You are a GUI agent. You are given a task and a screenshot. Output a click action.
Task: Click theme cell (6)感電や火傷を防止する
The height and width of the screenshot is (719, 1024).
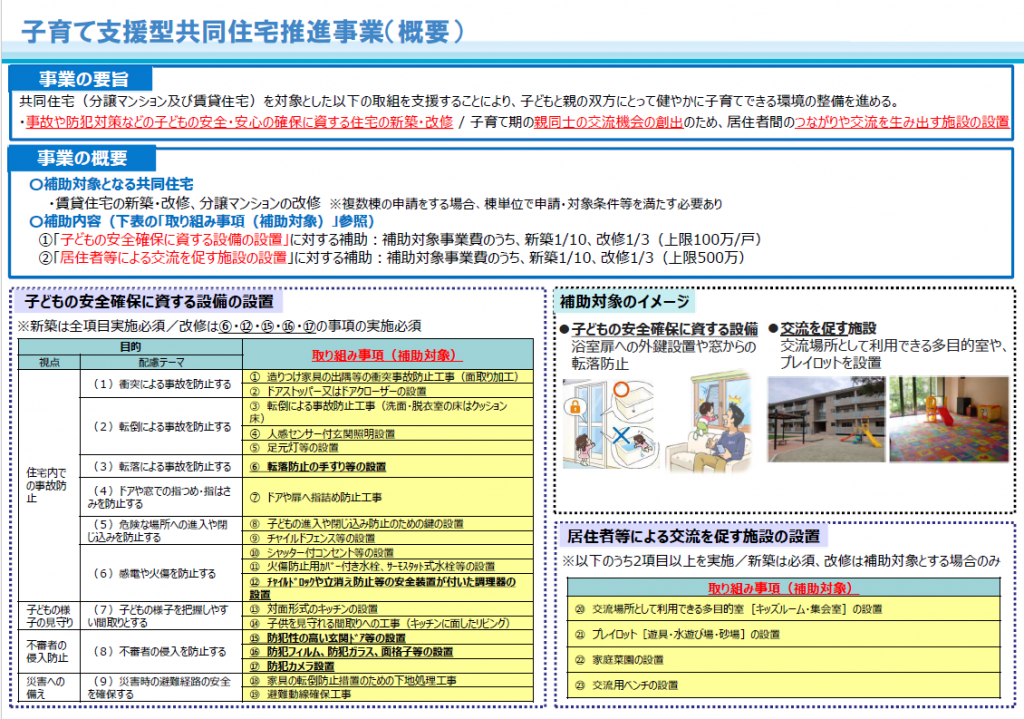[x=161, y=573]
